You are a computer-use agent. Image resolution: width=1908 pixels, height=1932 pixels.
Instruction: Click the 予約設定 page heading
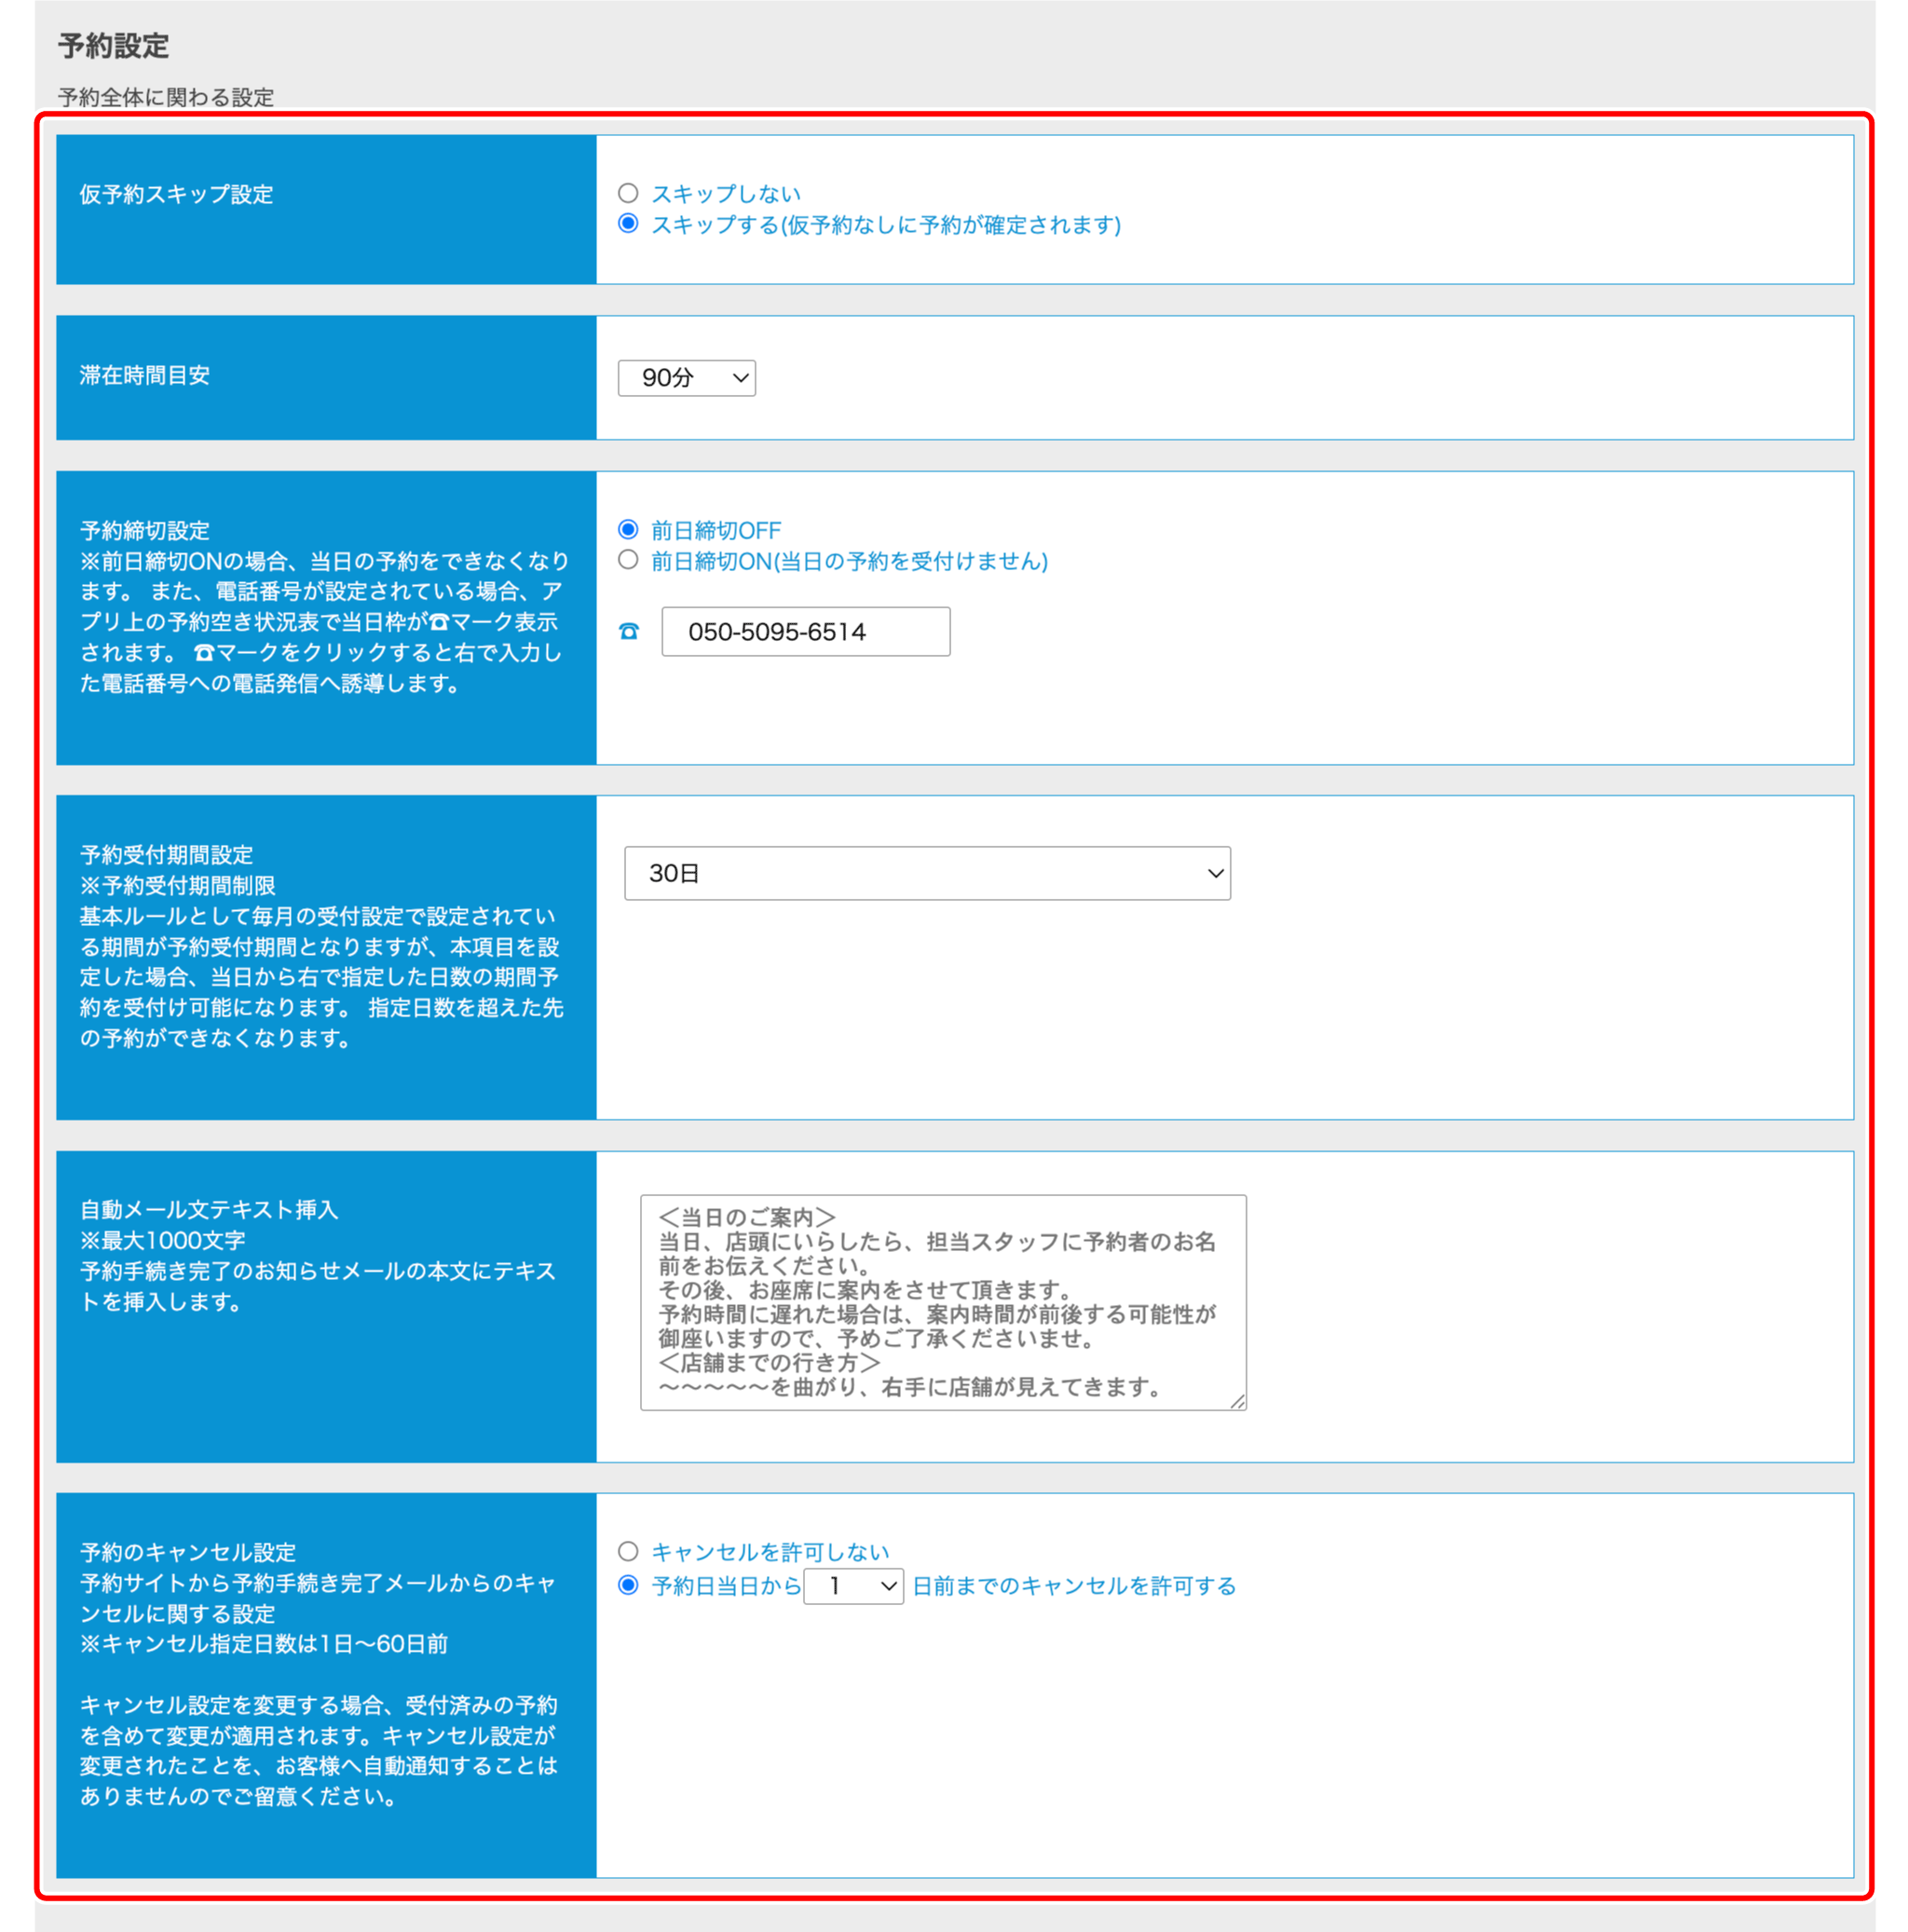pyautogui.click(x=113, y=45)
